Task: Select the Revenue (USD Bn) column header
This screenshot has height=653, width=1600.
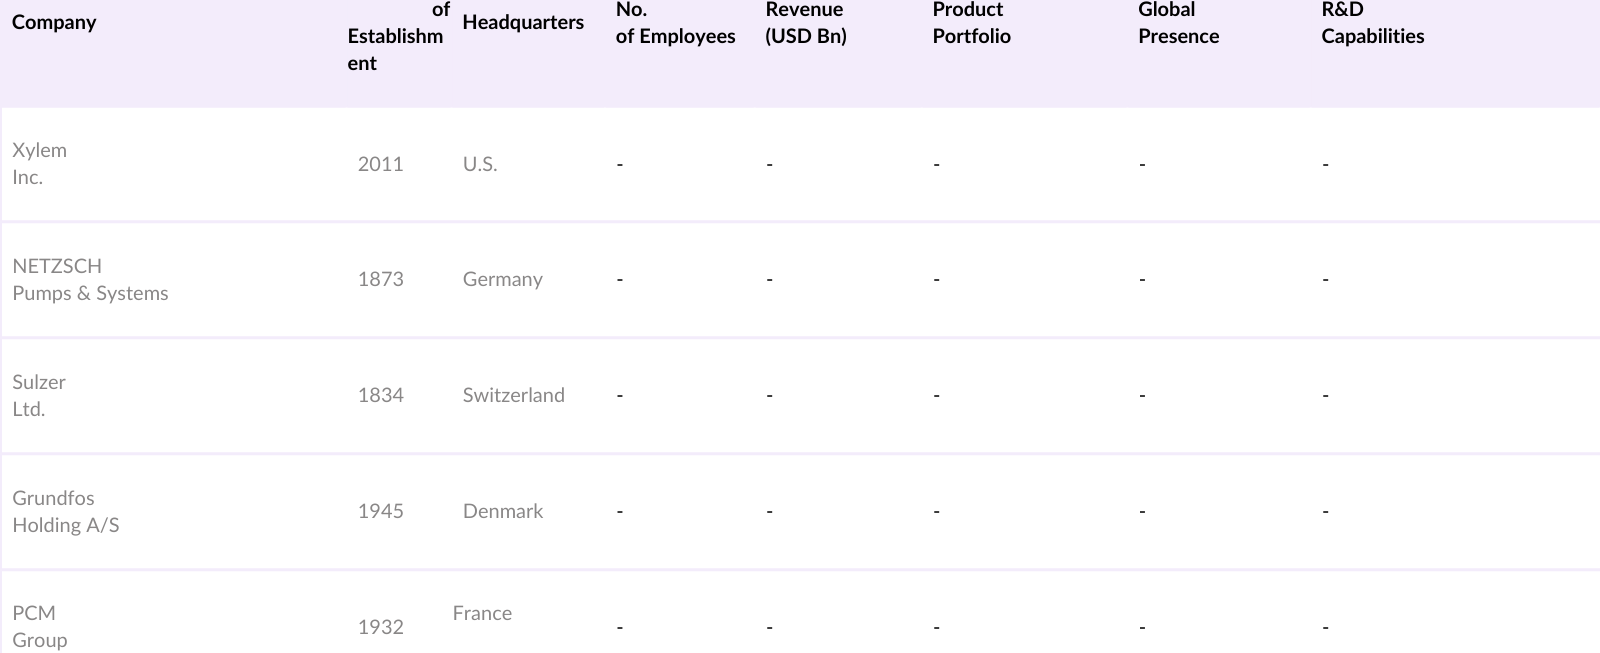Action: (805, 23)
